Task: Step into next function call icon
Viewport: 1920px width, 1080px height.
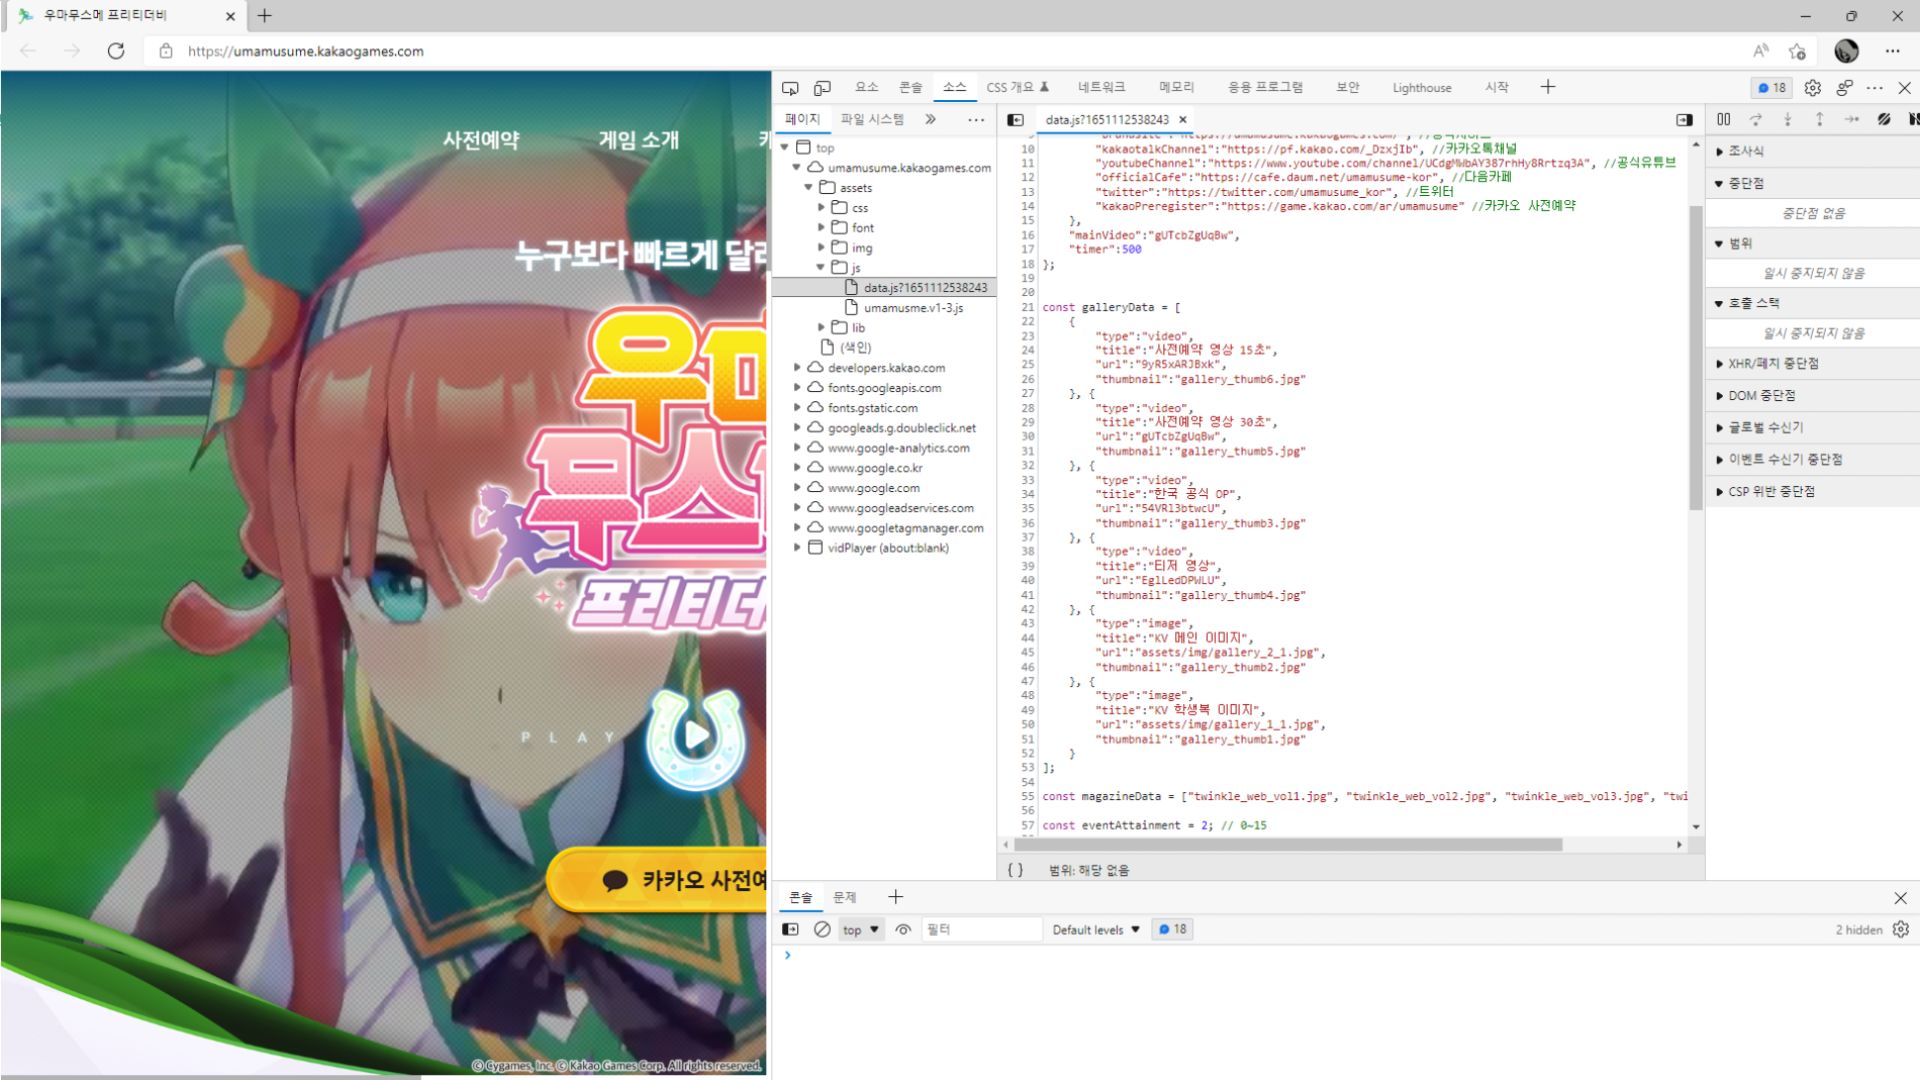Action: coord(1788,119)
